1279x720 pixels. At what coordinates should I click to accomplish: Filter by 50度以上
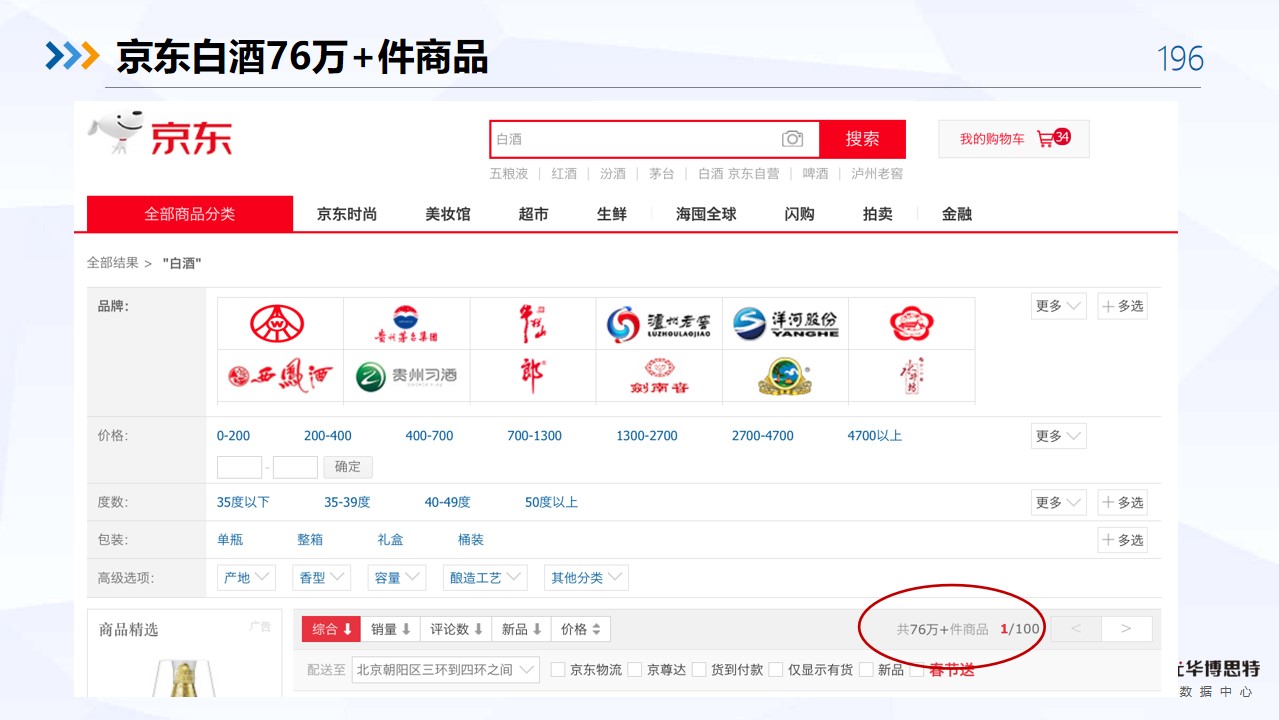552,502
